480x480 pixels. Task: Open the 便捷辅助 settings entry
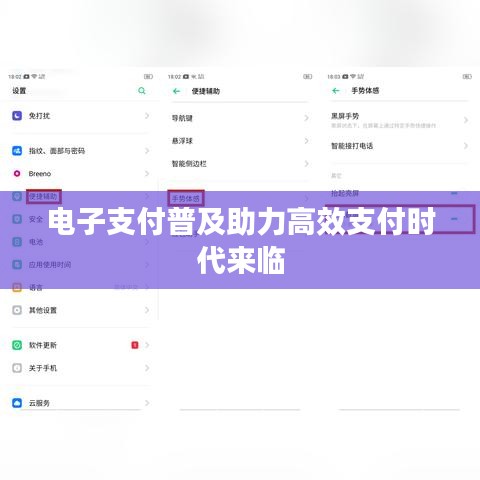44,197
